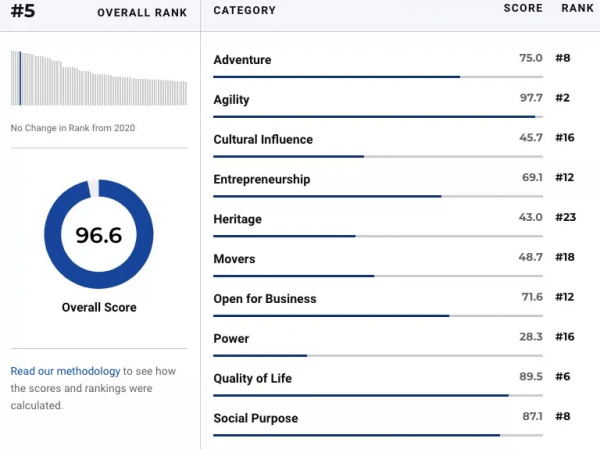Select the Agility category label

[x=231, y=100]
